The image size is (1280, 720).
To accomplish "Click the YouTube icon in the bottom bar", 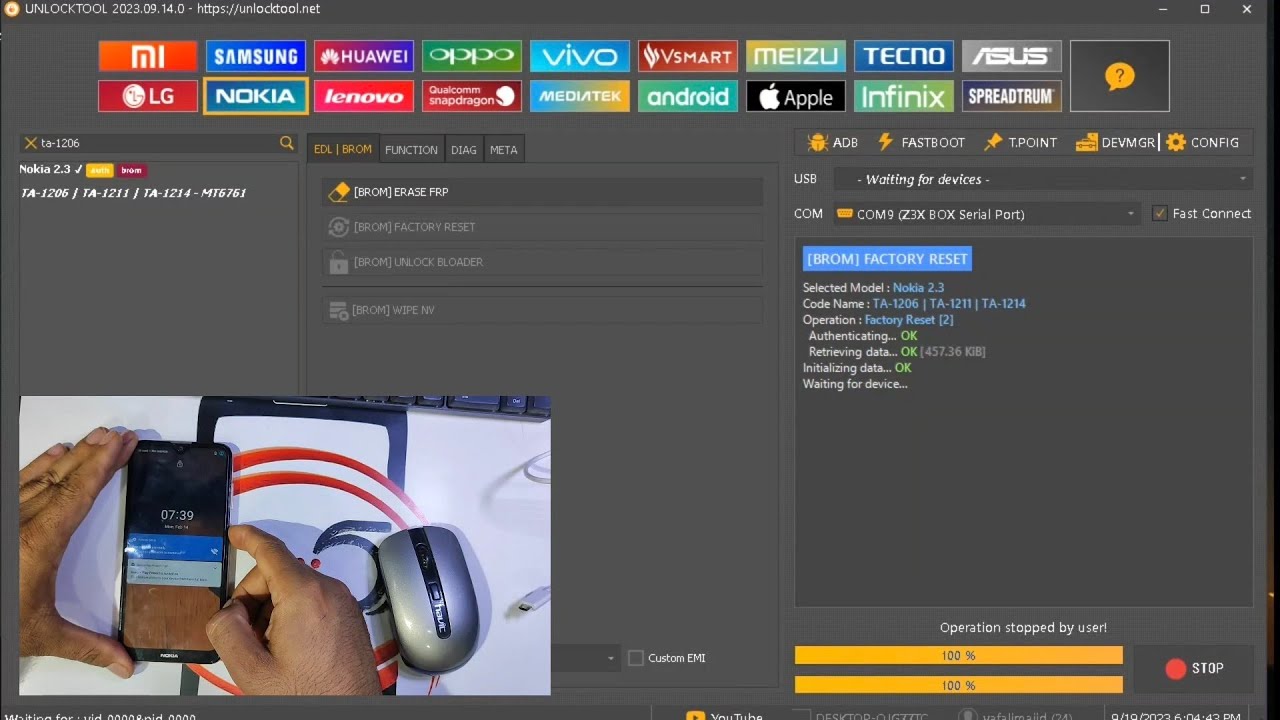I will pos(695,715).
